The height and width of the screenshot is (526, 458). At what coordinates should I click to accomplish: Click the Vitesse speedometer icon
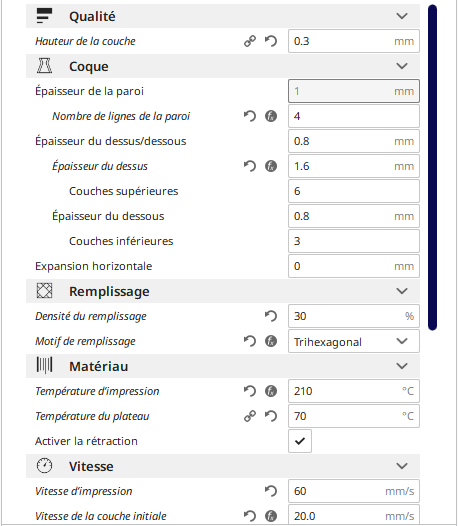coord(44,466)
